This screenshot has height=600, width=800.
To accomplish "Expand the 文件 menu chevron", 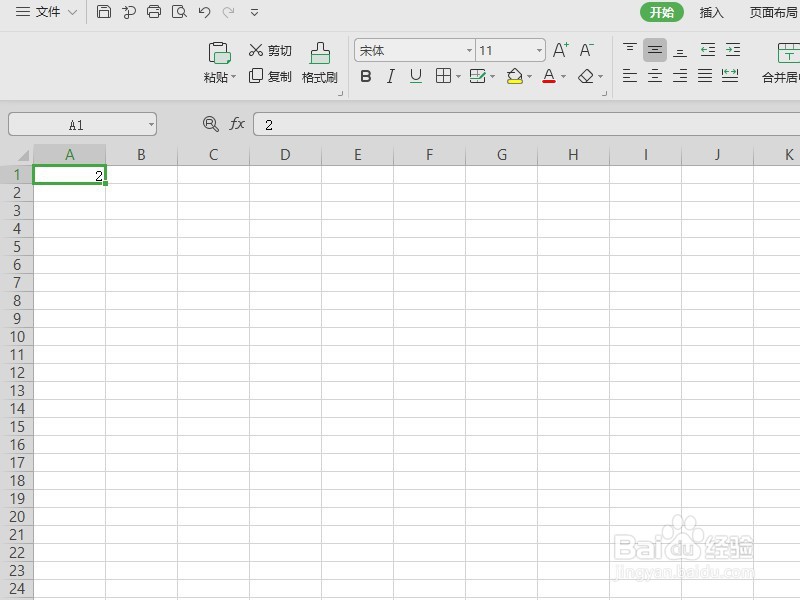I will pyautogui.click(x=72, y=12).
